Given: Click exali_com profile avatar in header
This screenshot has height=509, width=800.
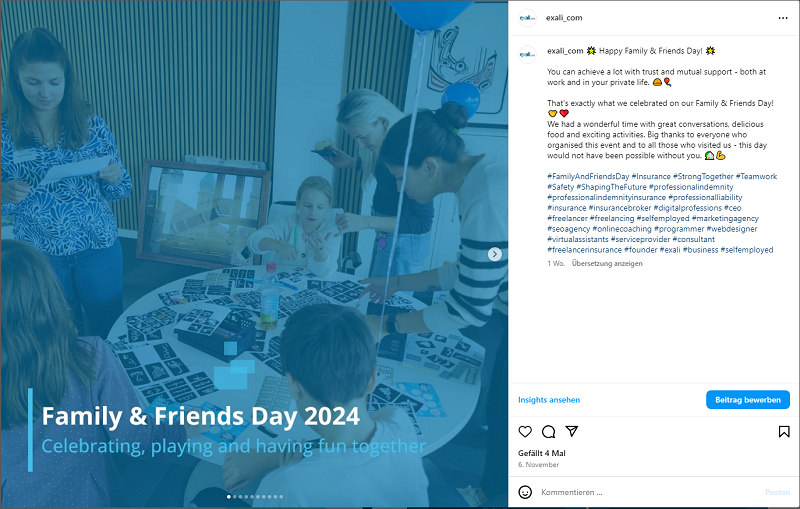Looking at the screenshot, I should [526, 18].
